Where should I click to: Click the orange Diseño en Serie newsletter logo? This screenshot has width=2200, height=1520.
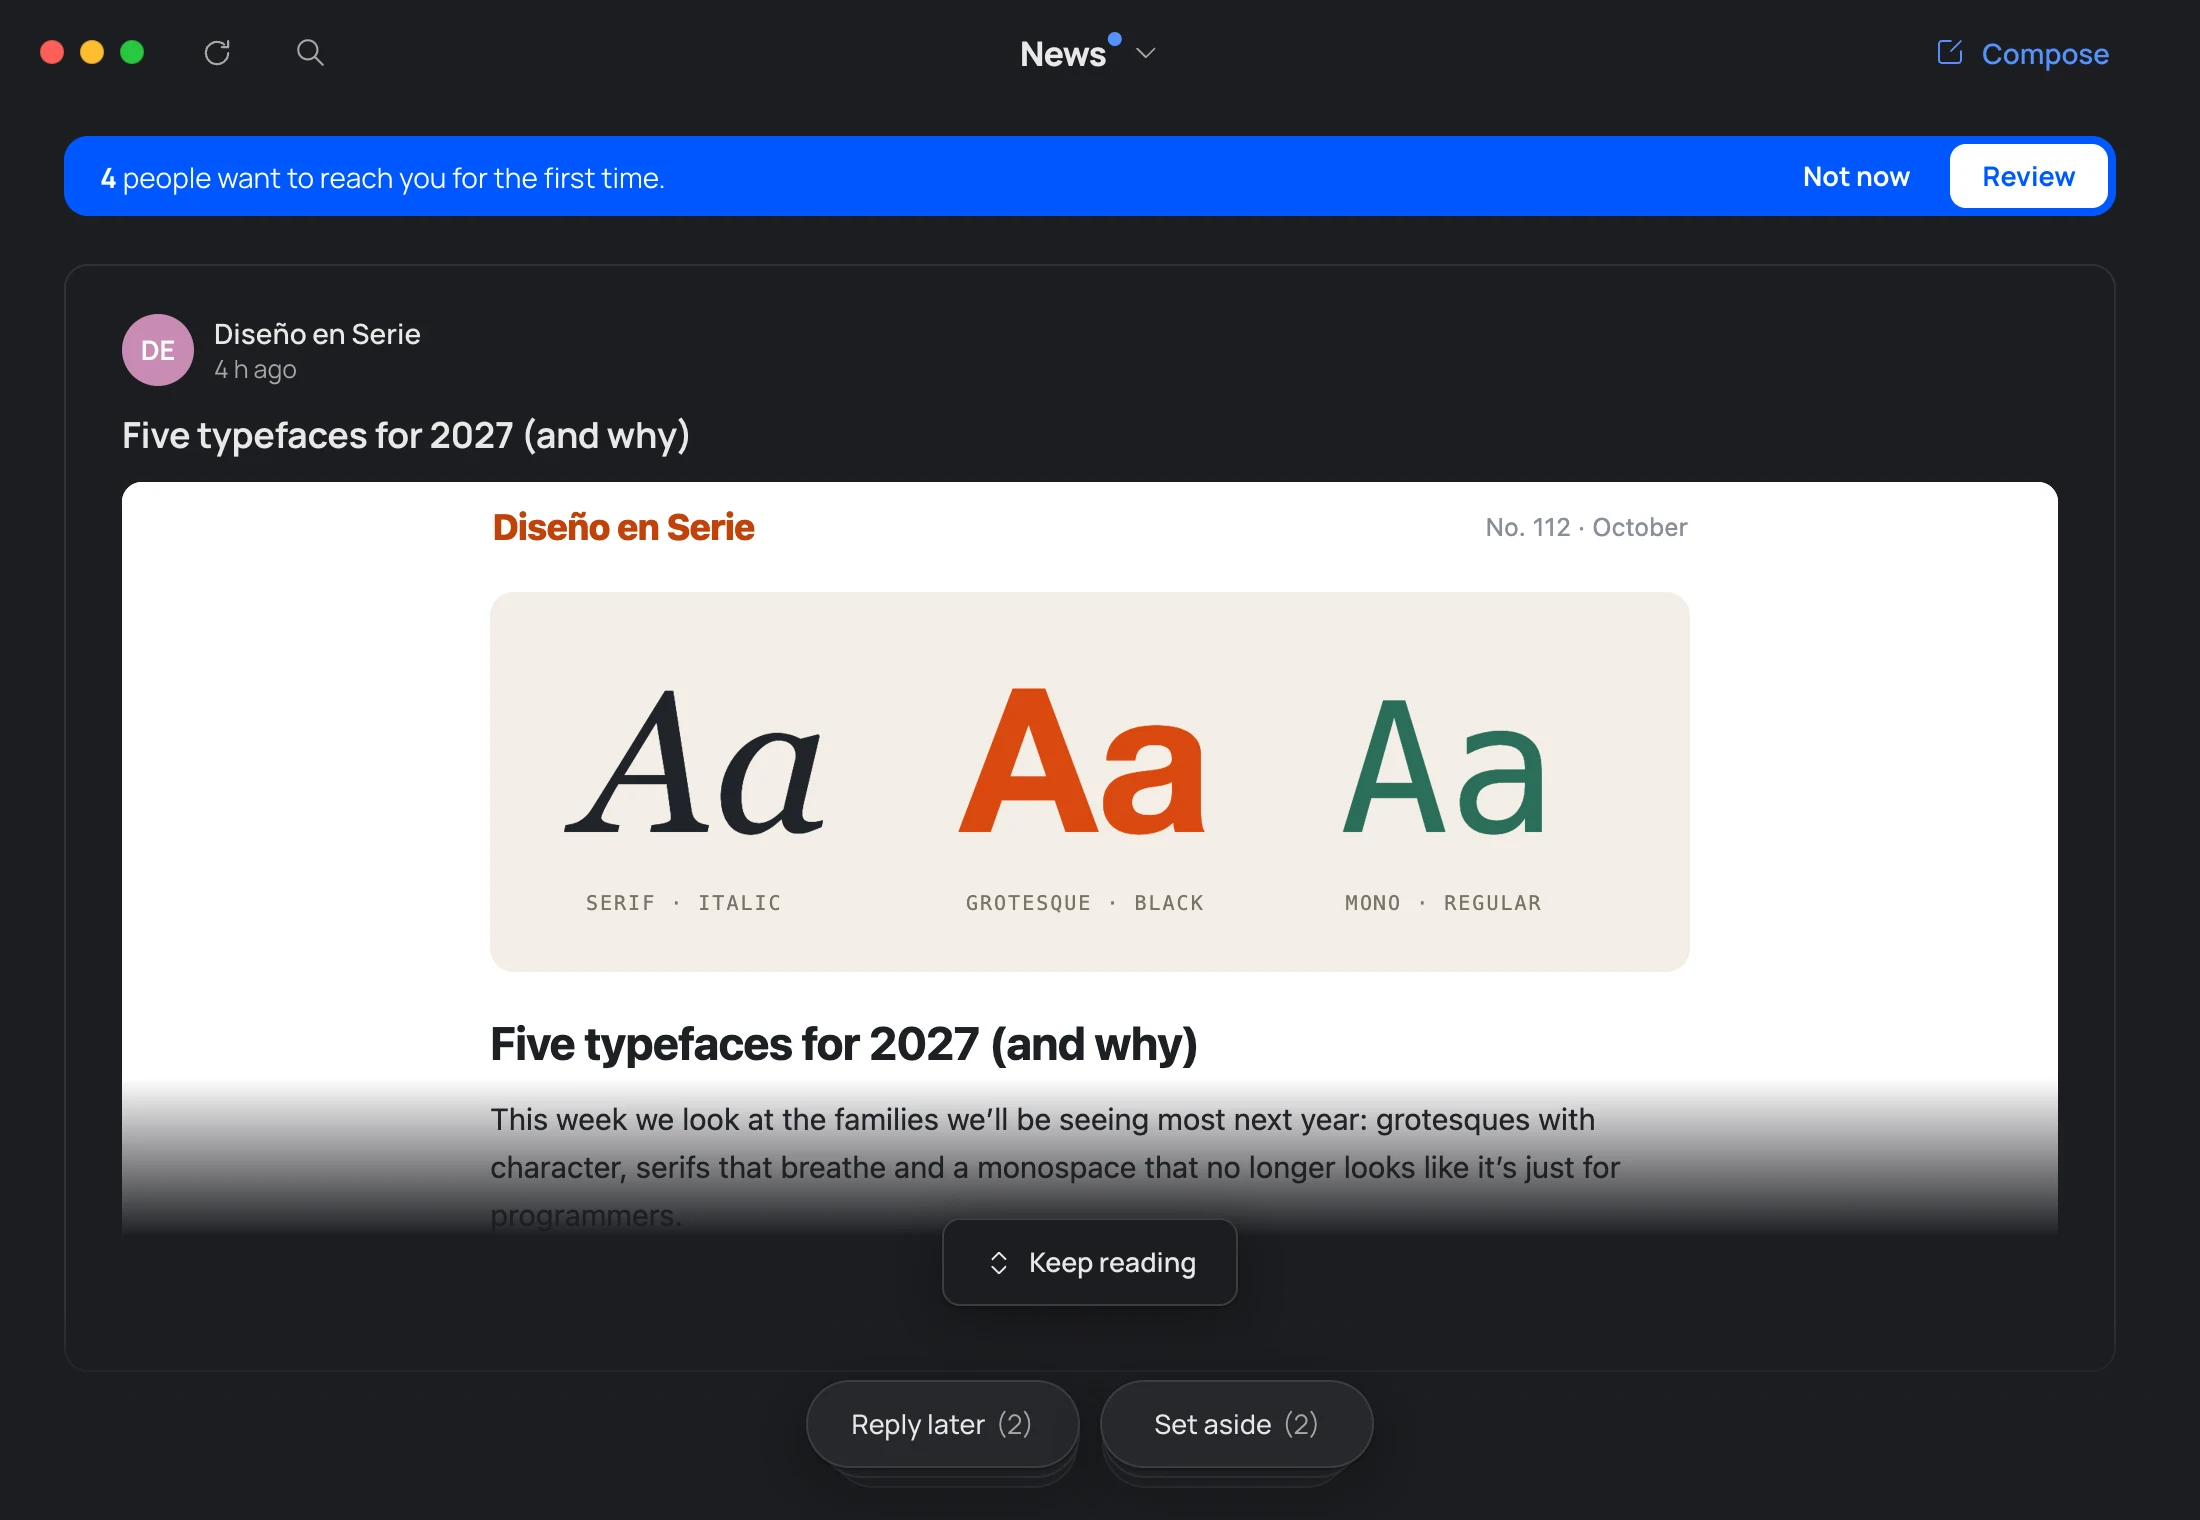[x=623, y=528]
